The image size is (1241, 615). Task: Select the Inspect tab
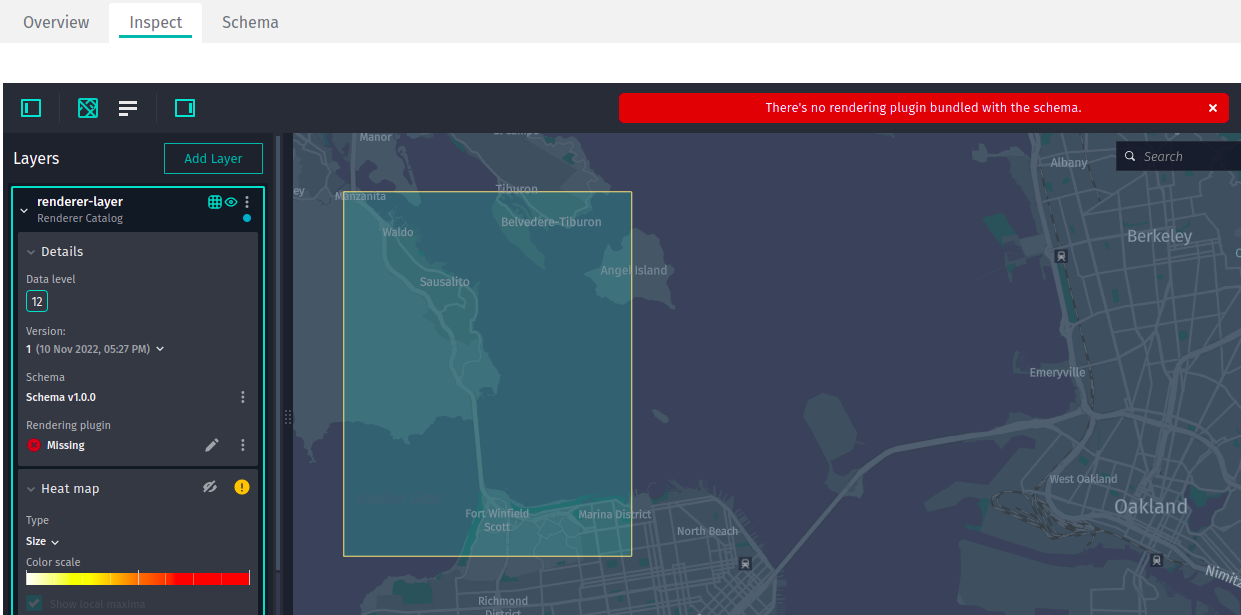pos(156,22)
